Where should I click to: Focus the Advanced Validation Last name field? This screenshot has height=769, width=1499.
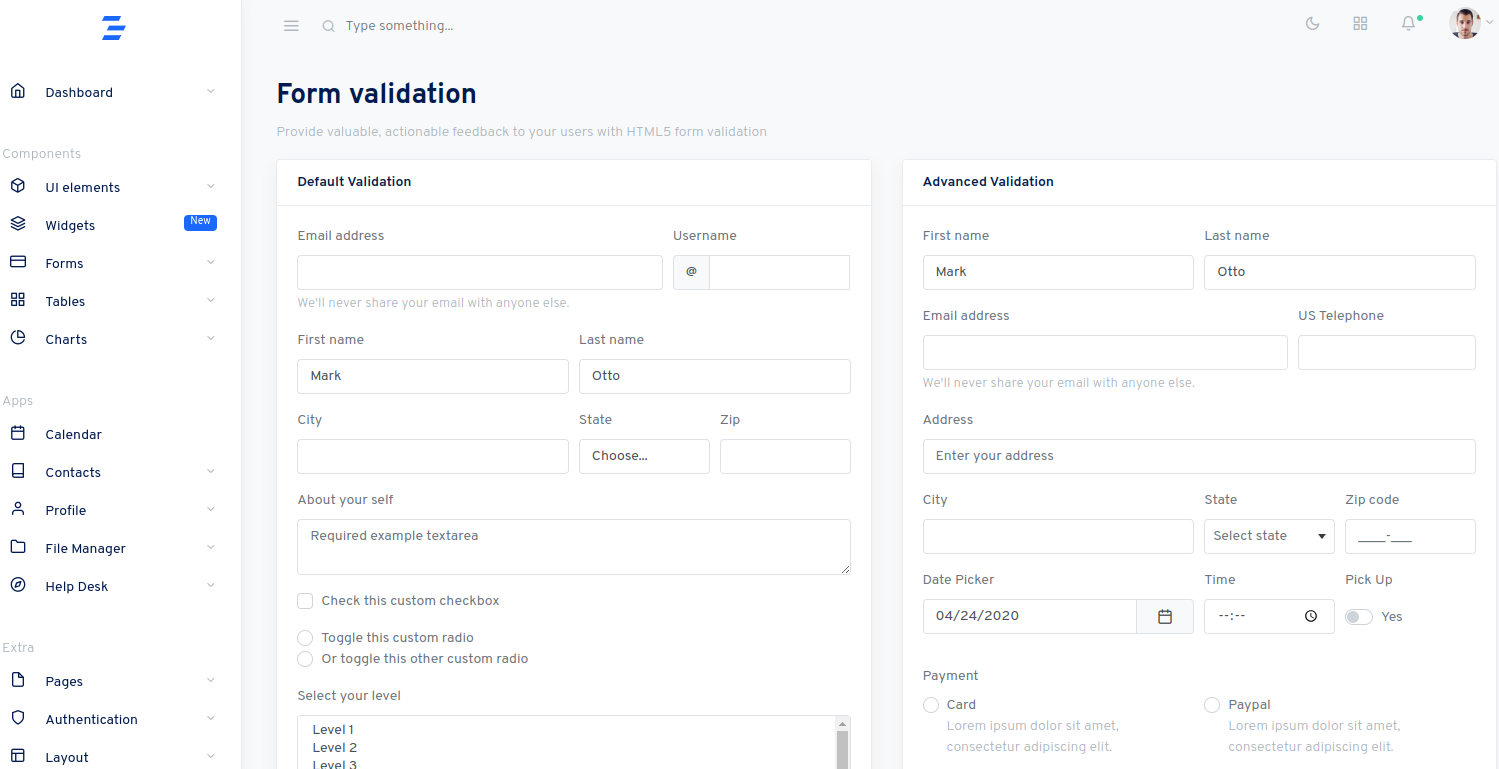1340,272
